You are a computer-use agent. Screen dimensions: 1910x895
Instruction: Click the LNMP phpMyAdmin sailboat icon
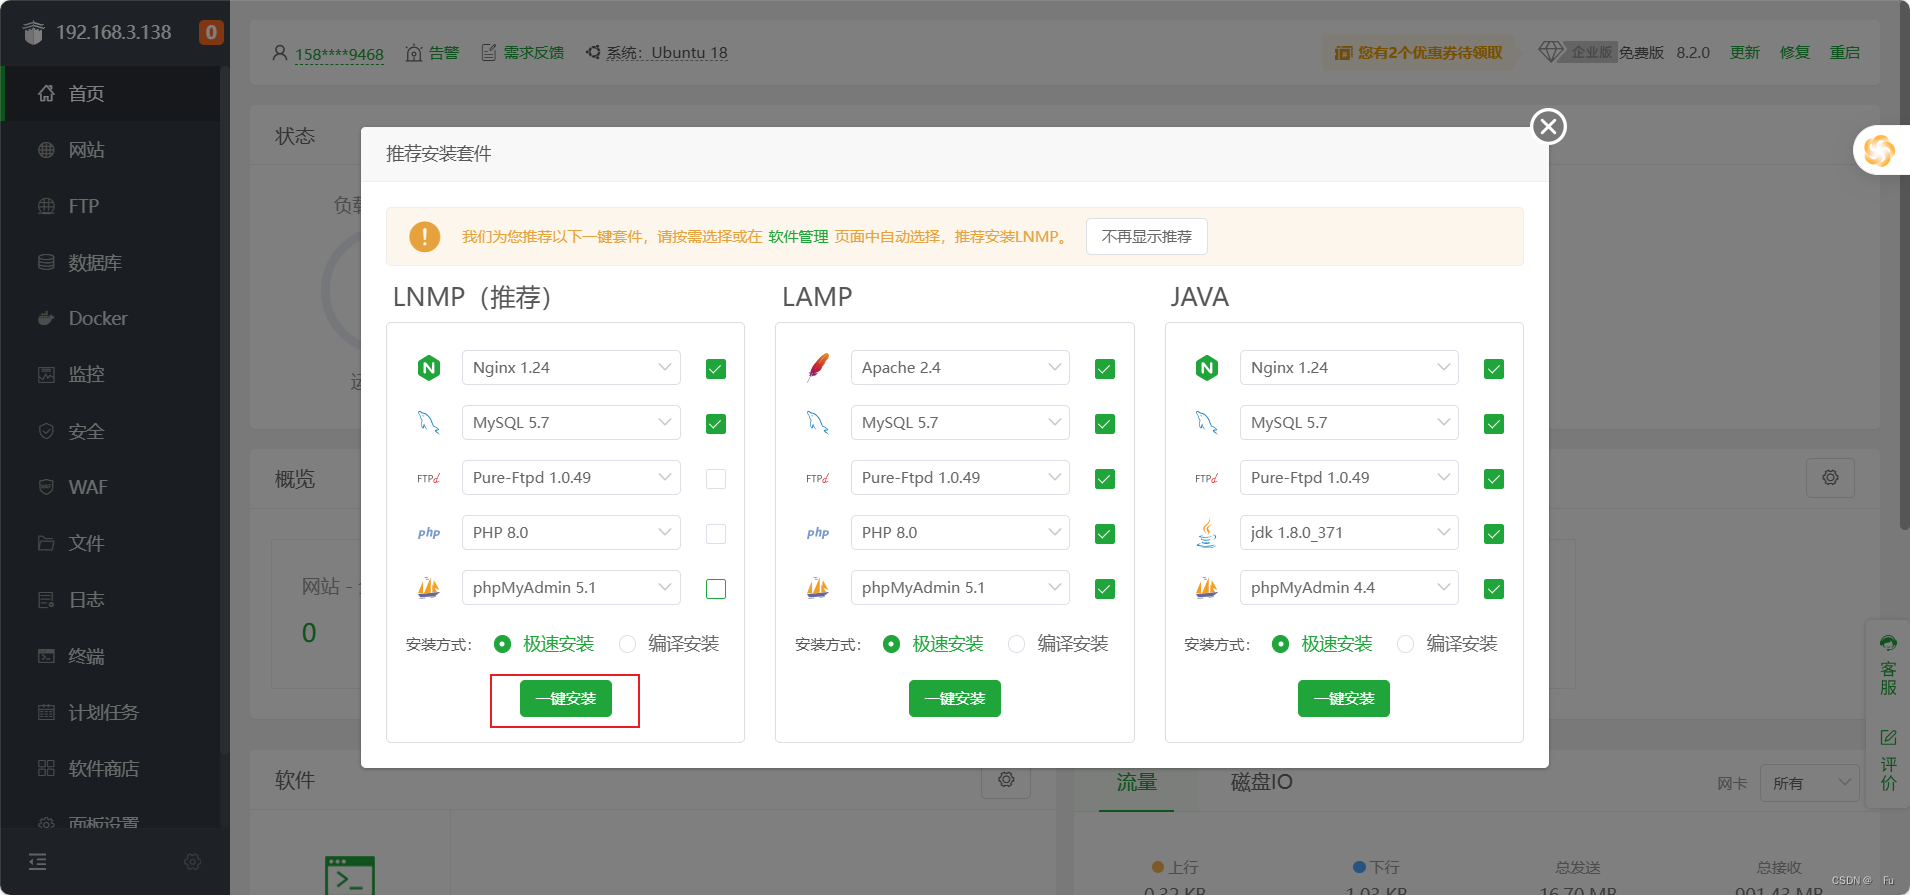tap(429, 588)
